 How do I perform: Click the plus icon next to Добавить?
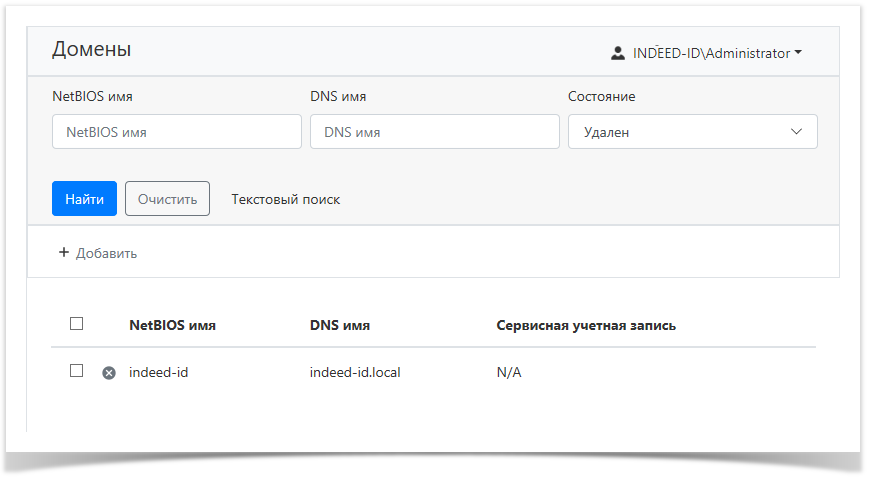64,253
